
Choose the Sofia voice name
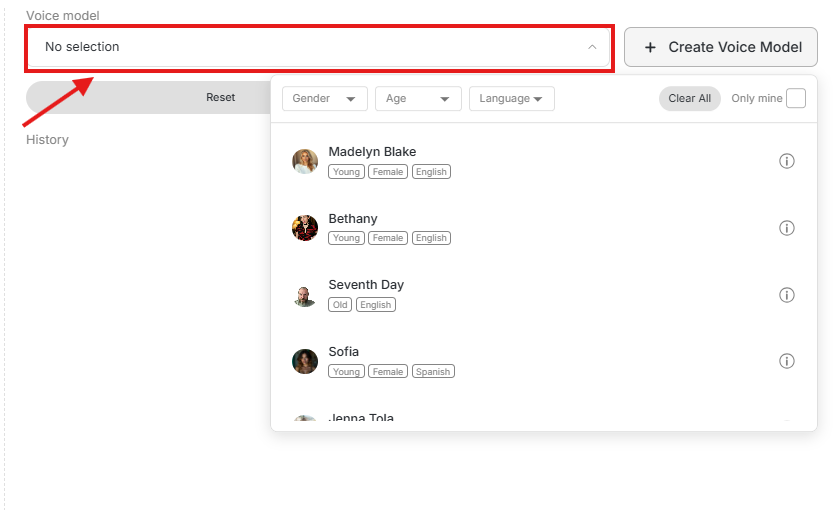click(344, 352)
